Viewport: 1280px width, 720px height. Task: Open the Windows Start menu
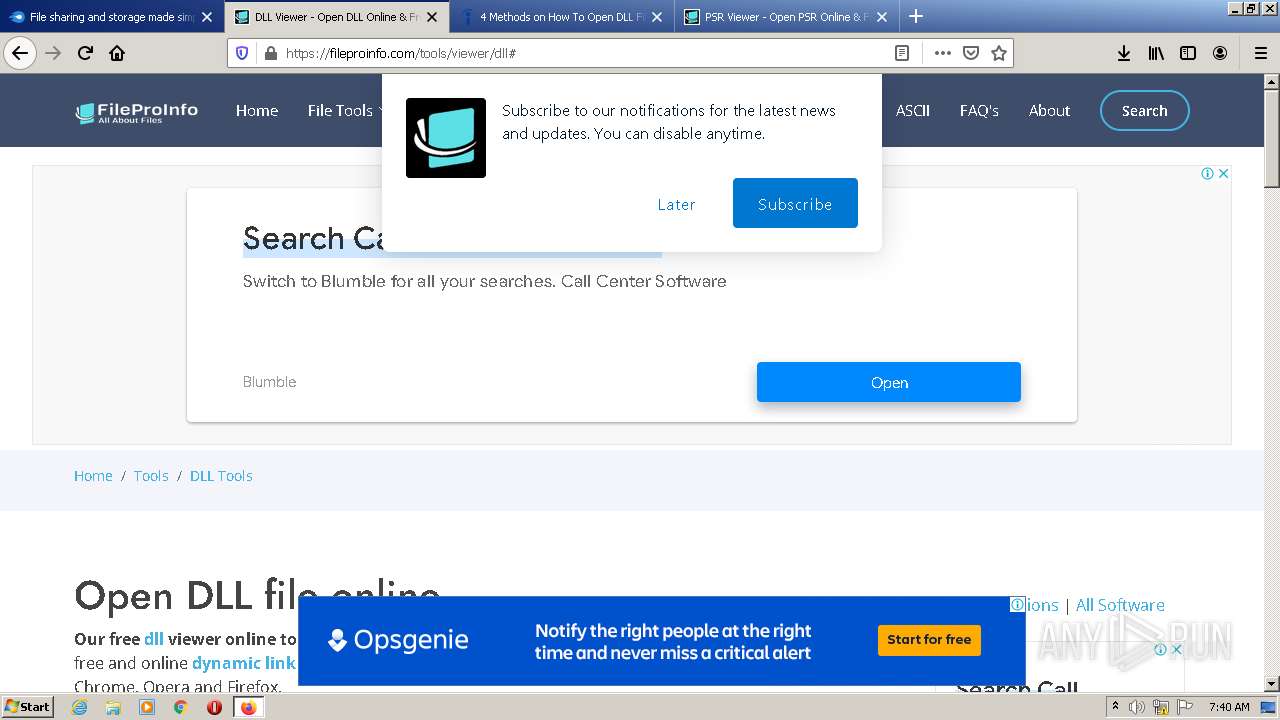point(28,707)
